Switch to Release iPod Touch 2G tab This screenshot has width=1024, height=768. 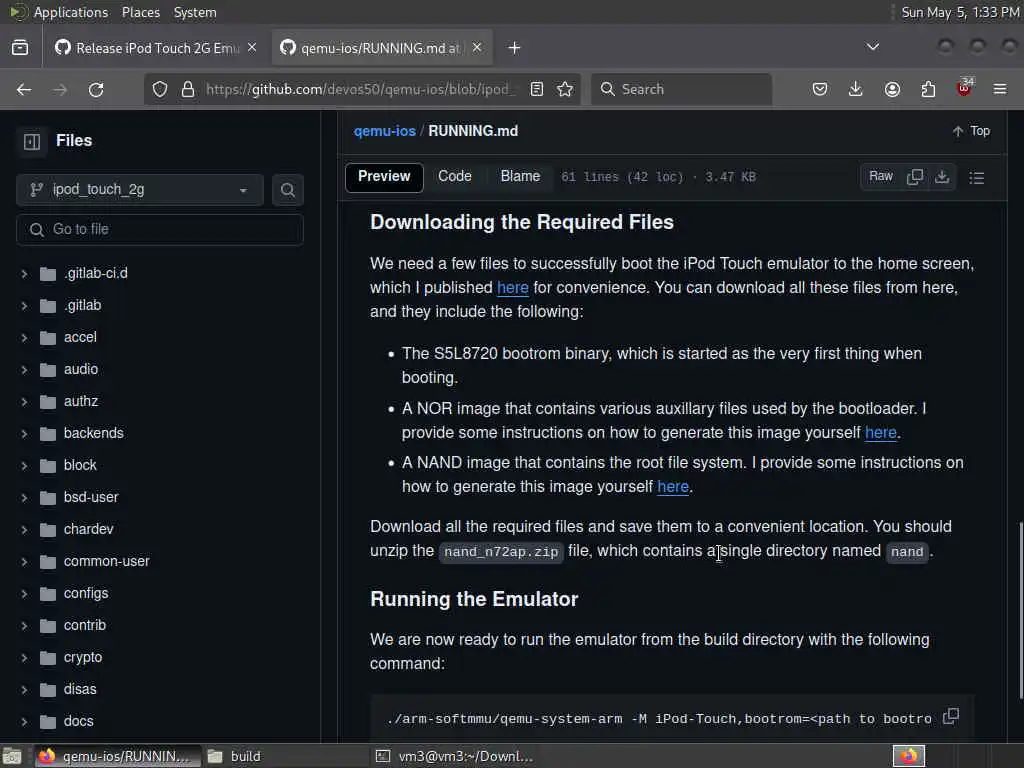[155, 48]
